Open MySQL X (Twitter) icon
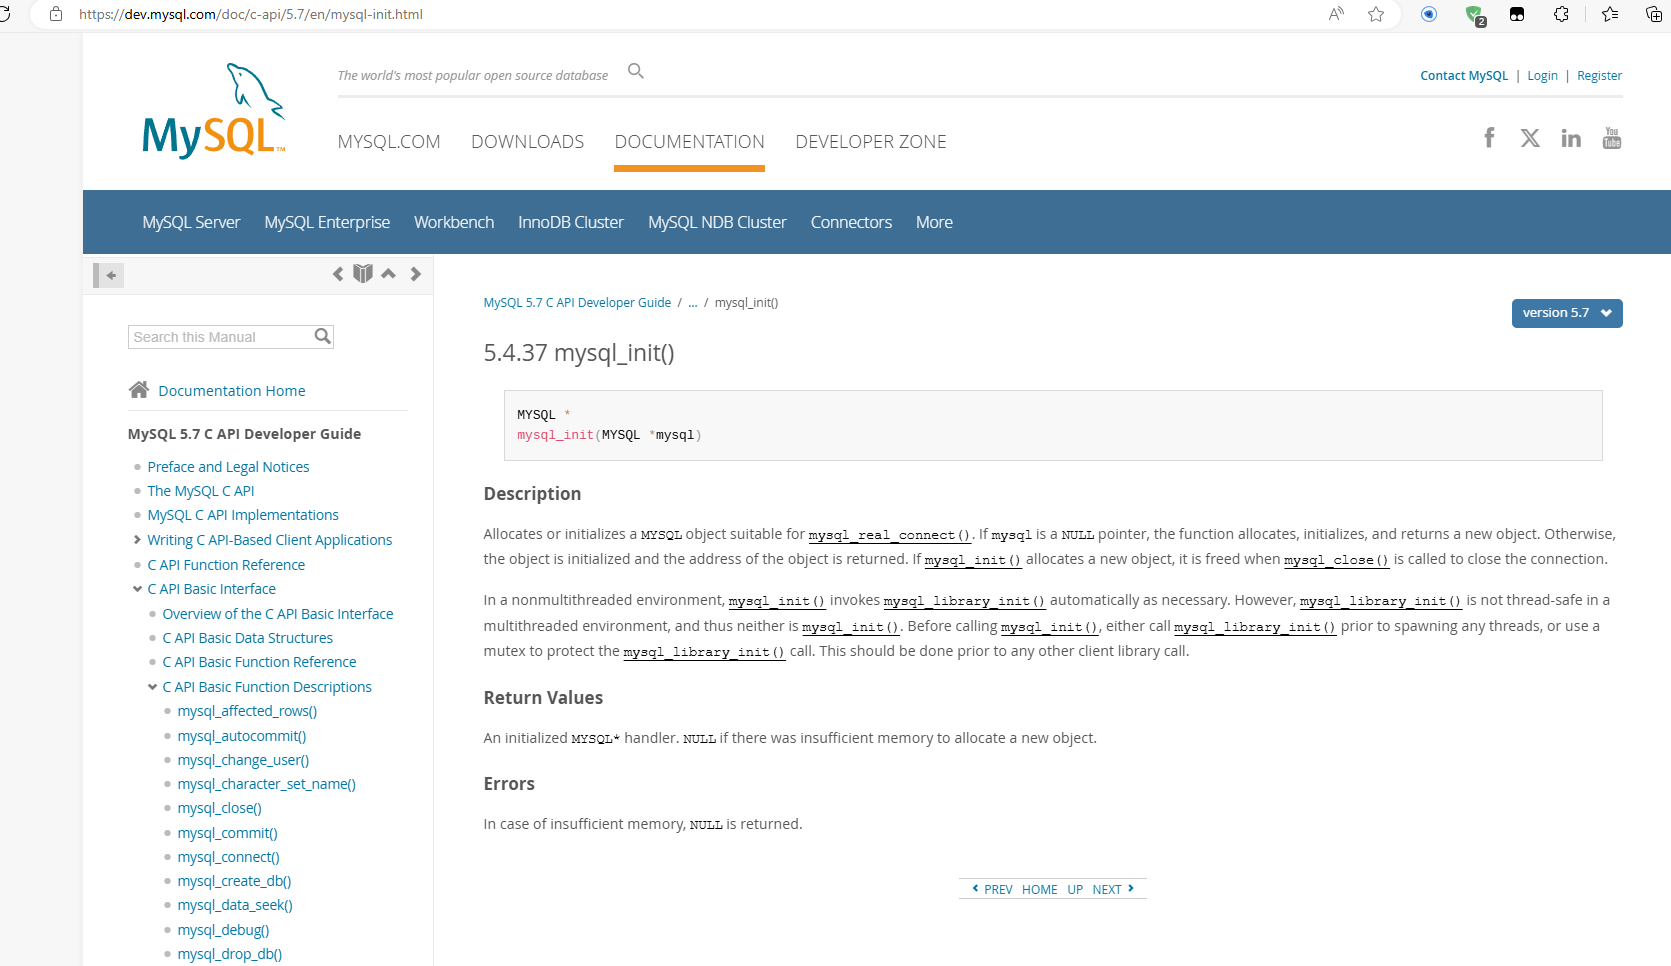 tap(1530, 138)
